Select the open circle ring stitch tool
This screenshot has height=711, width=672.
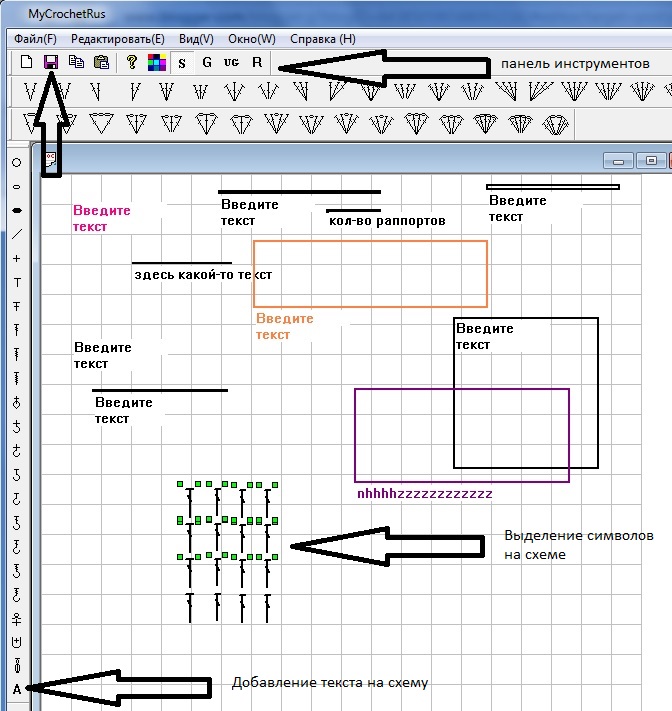coord(16,162)
